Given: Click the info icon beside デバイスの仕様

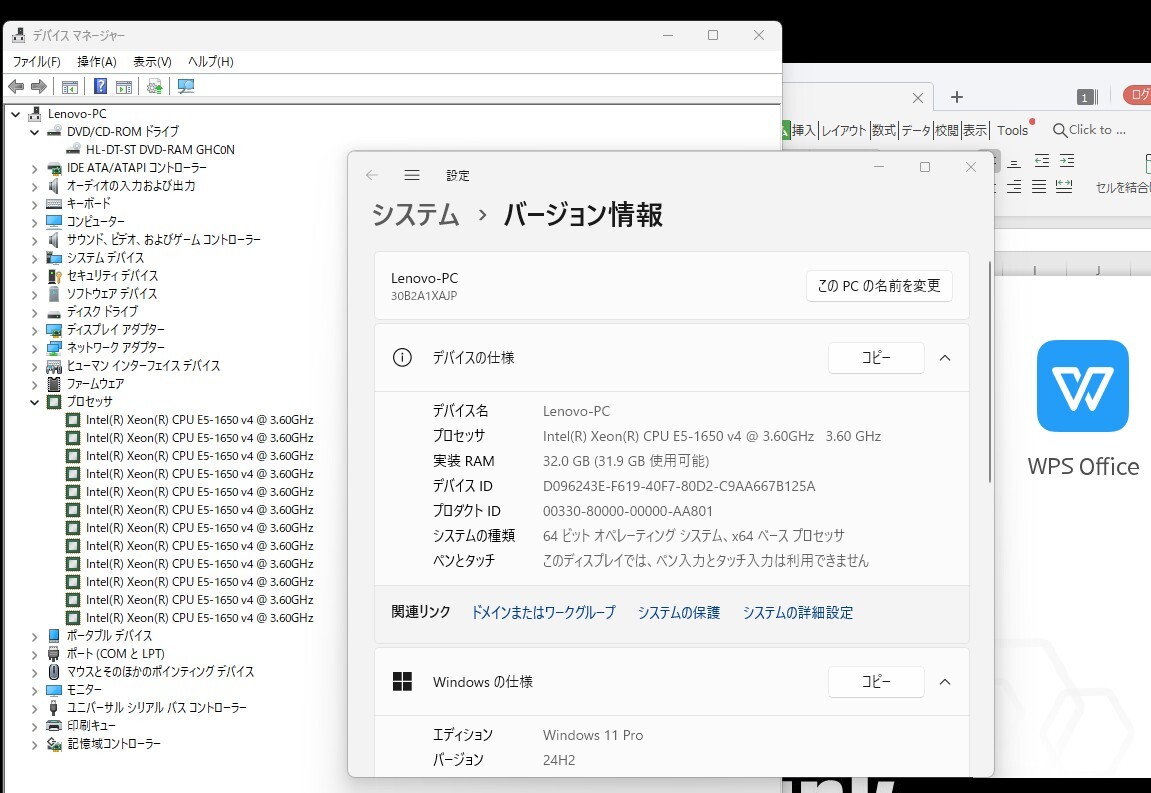Looking at the screenshot, I should pyautogui.click(x=402, y=358).
